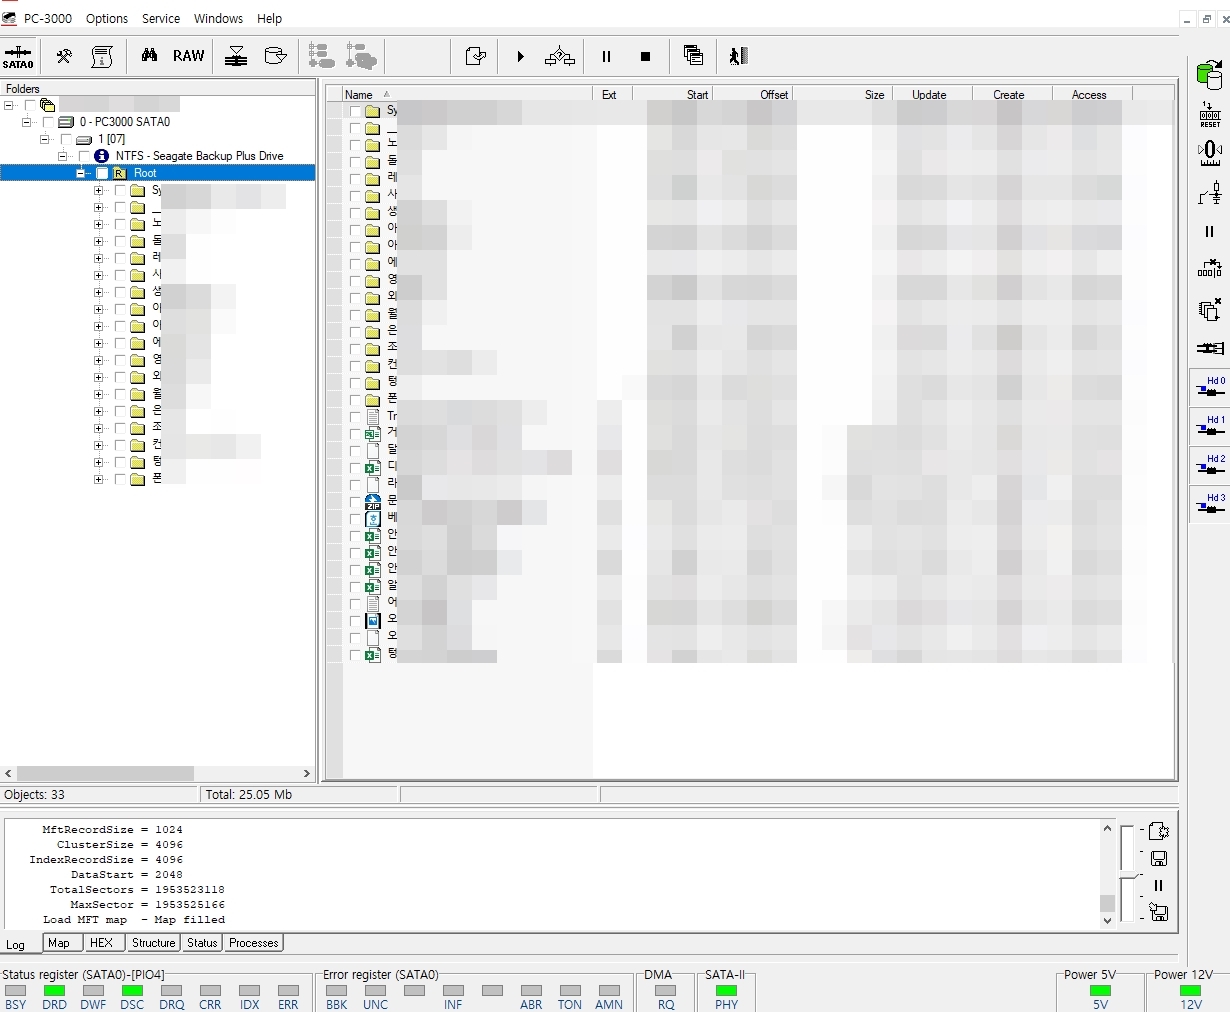
Task: Click the play start button in toolbar
Action: (520, 56)
